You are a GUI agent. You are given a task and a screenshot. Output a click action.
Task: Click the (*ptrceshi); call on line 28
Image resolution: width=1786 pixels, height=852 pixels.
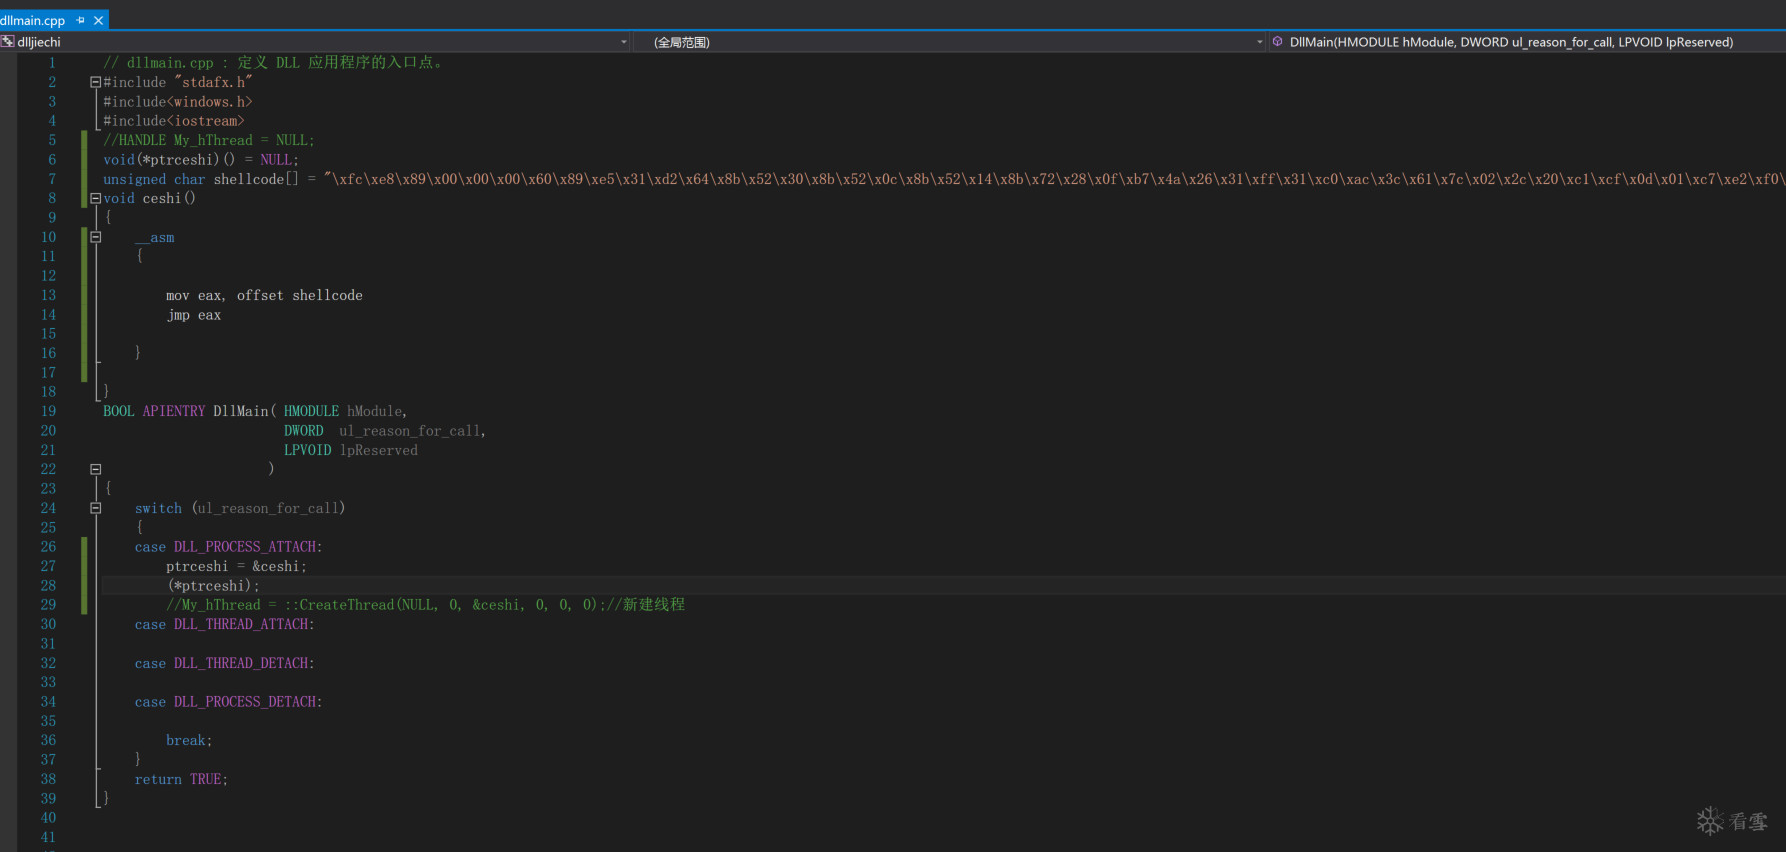pos(214,586)
